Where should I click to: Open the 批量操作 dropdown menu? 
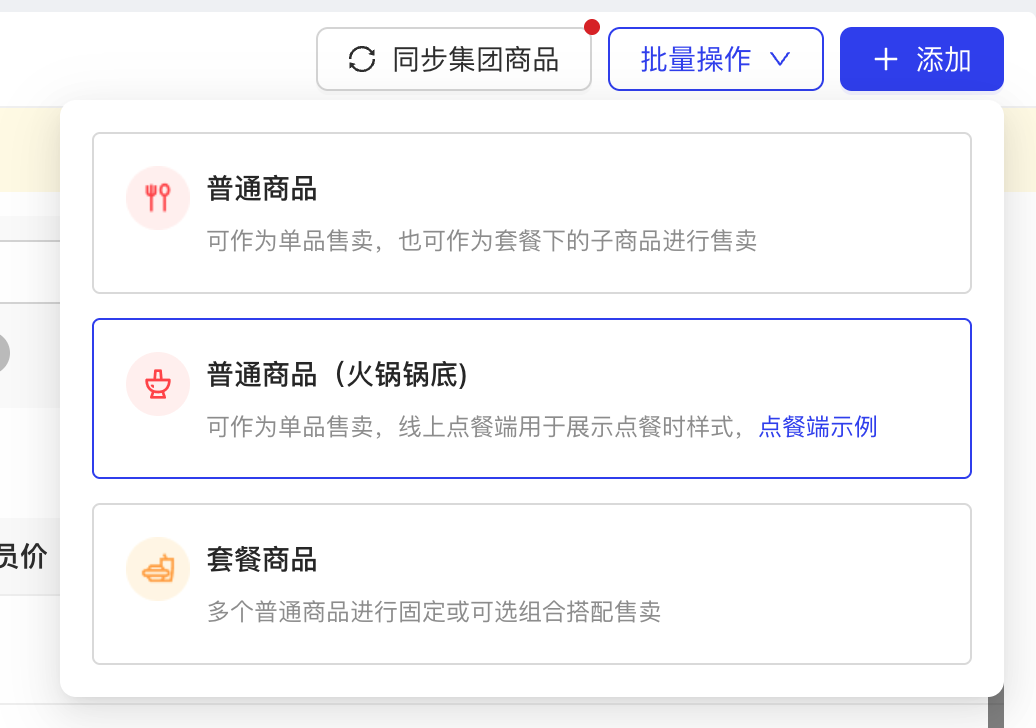[x=716, y=59]
